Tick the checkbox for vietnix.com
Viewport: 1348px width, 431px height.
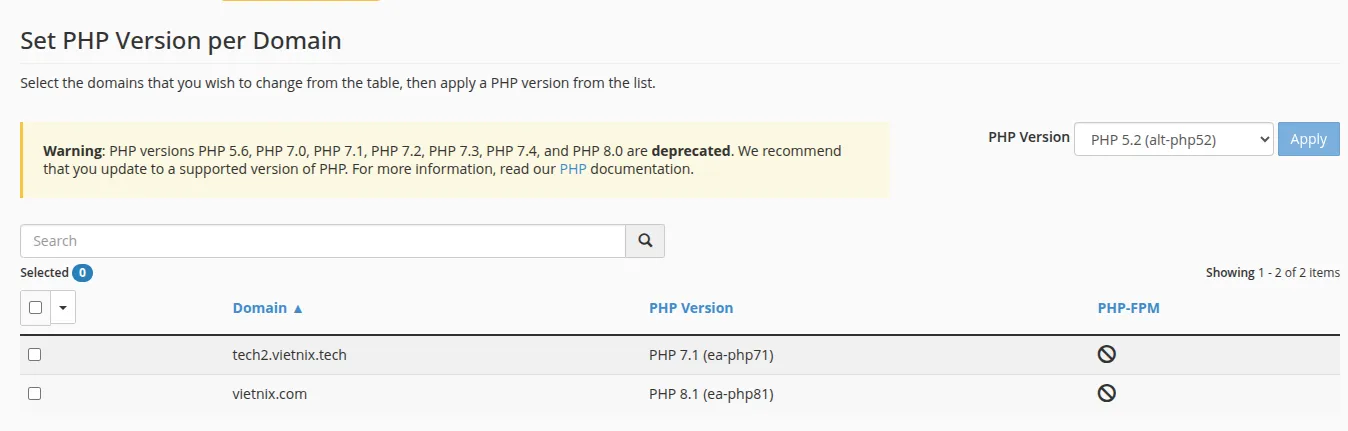(x=35, y=394)
